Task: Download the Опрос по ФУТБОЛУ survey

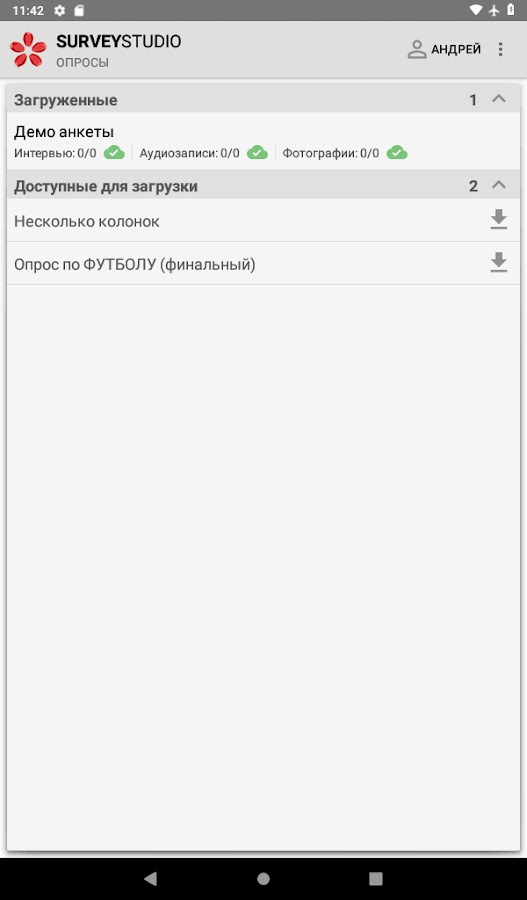Action: (x=499, y=262)
